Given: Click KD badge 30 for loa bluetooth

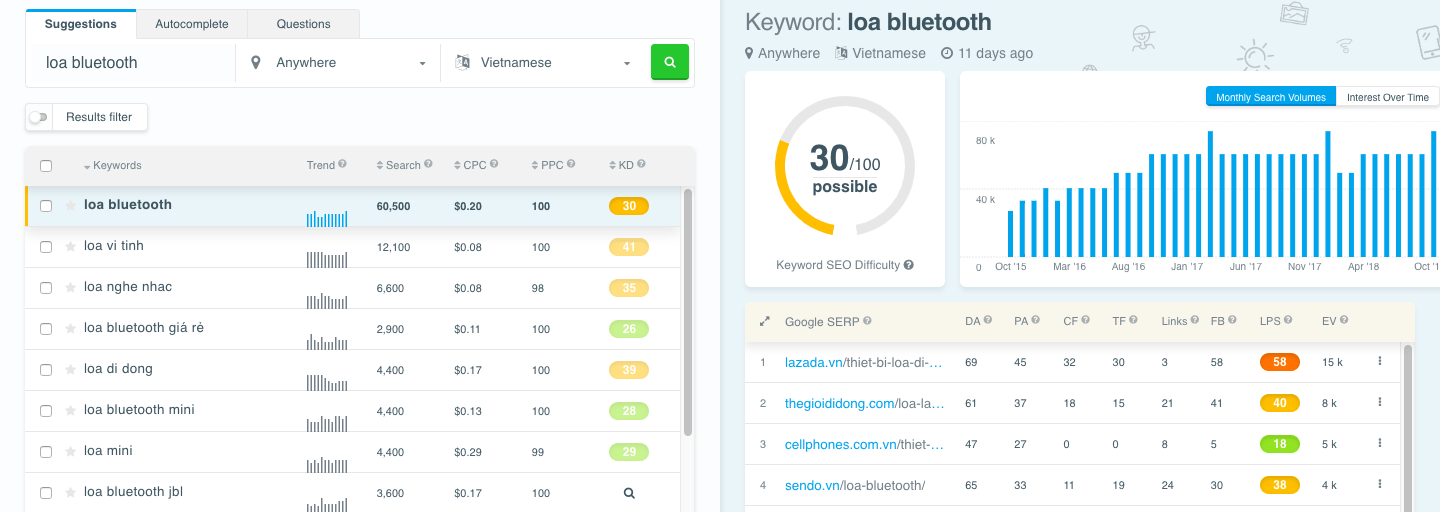Looking at the screenshot, I should (x=629, y=206).
